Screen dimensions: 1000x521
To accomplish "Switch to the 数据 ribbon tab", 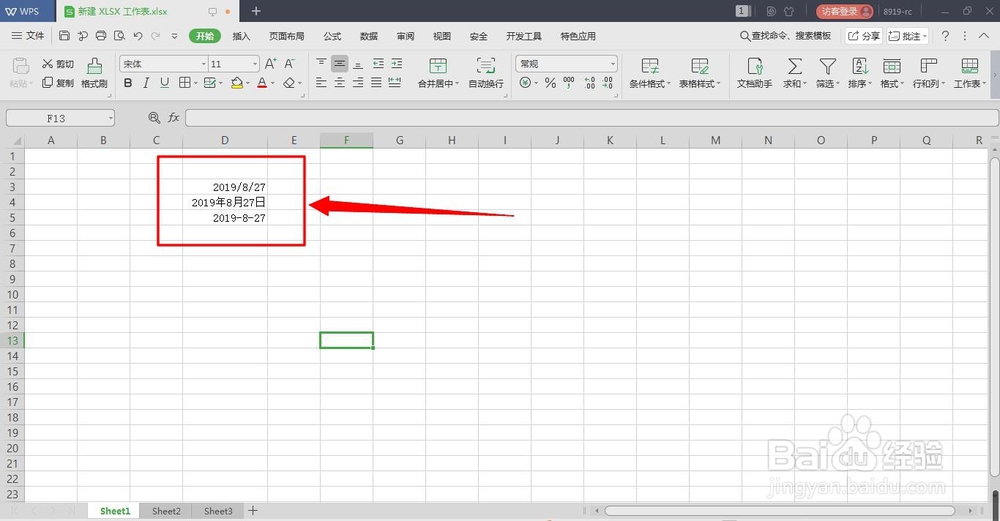I will pos(369,36).
